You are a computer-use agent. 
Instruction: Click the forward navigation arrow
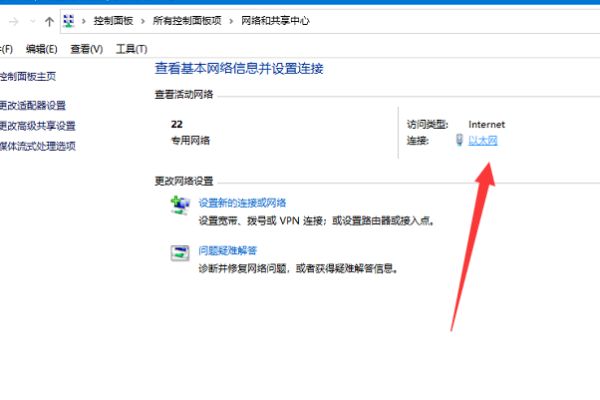(x=13, y=21)
